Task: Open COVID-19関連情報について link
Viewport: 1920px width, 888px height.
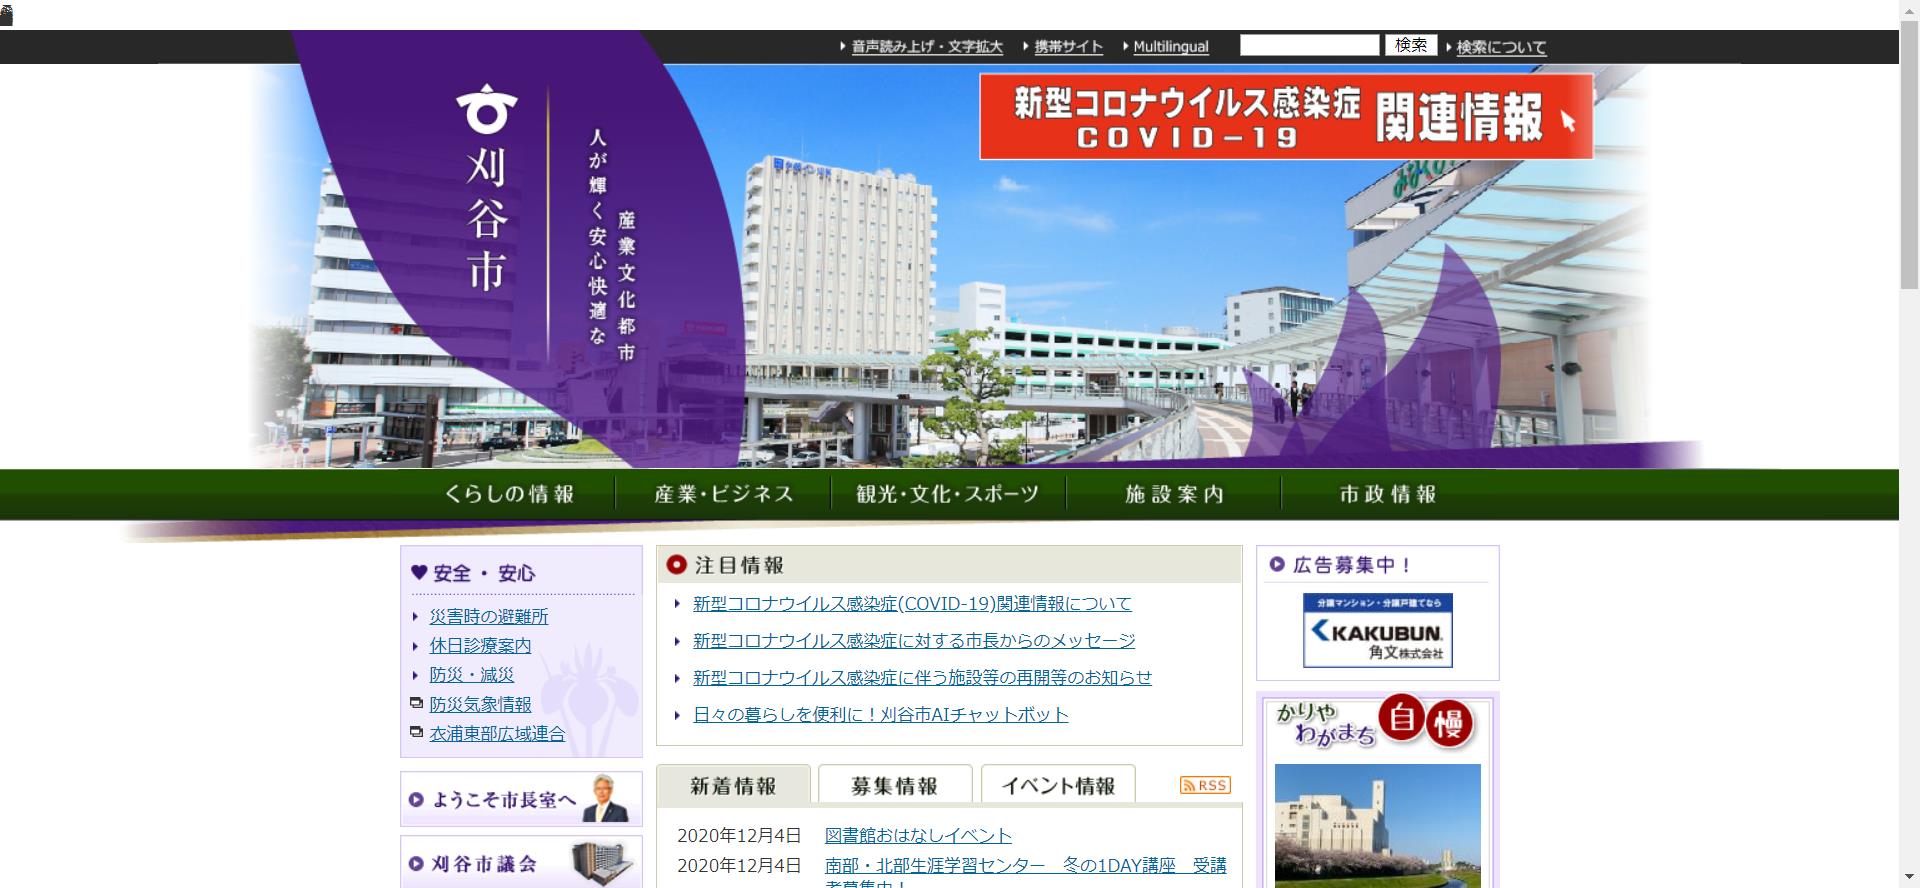Action: 912,604
